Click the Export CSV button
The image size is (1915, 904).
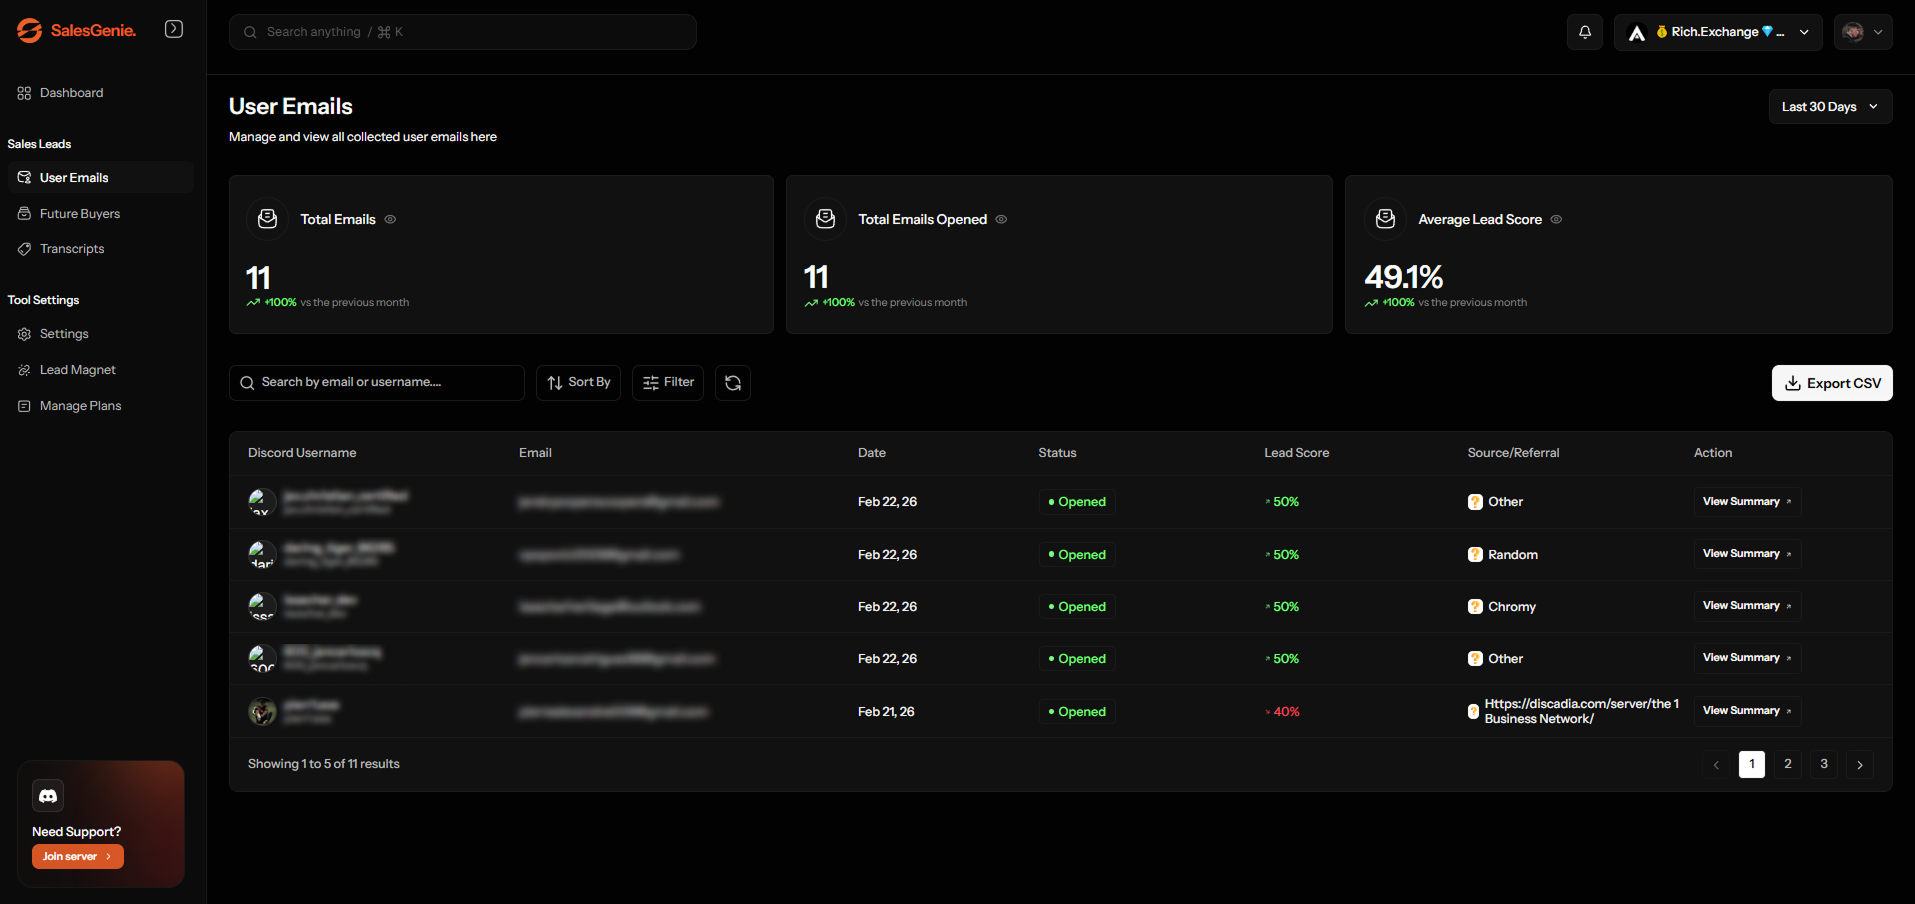click(x=1831, y=383)
